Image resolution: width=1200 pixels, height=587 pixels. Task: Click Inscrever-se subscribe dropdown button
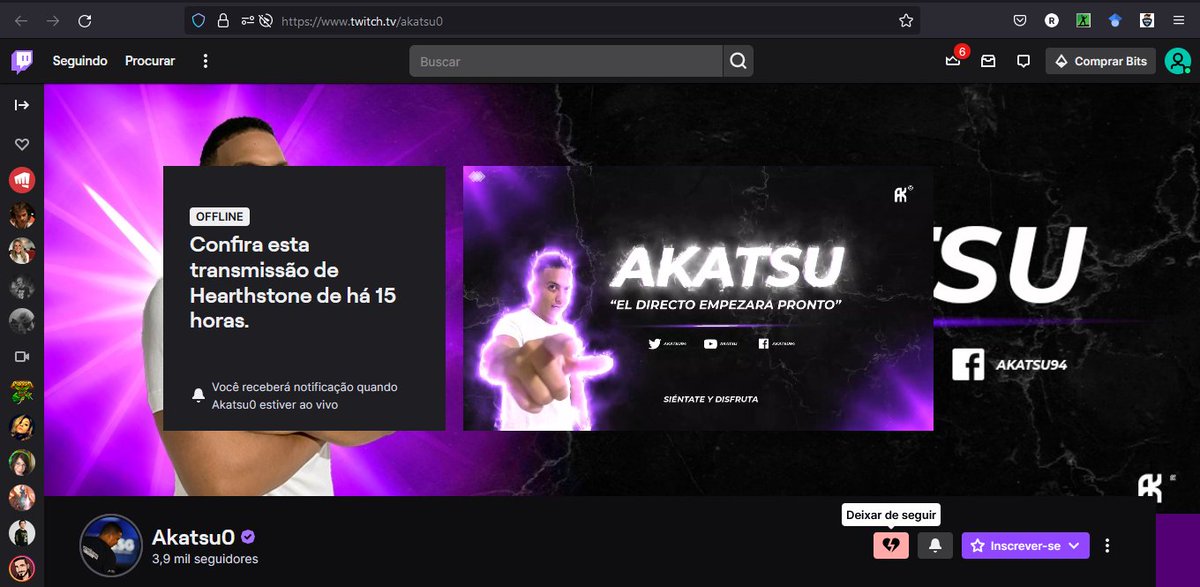pos(1025,545)
